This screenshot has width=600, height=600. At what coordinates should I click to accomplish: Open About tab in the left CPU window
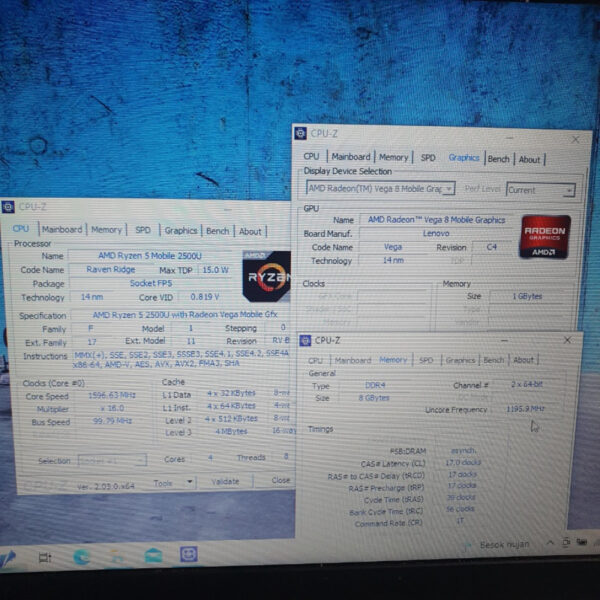pos(250,232)
